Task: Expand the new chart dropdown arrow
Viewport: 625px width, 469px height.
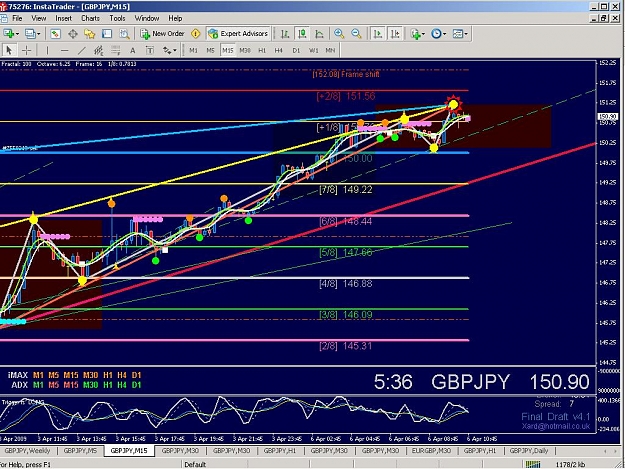Action: point(17,34)
